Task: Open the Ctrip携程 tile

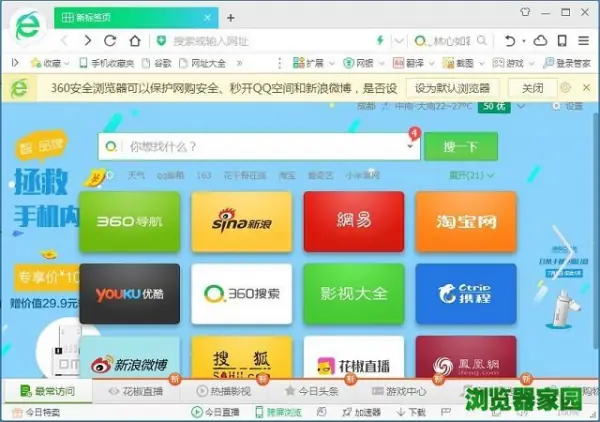Action: (x=466, y=293)
